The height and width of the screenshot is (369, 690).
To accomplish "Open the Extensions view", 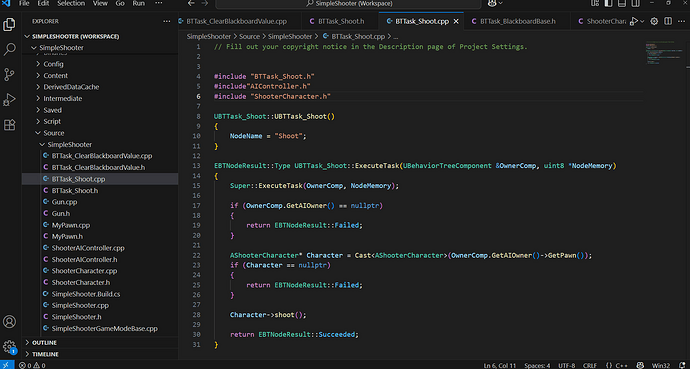I will coord(9,125).
